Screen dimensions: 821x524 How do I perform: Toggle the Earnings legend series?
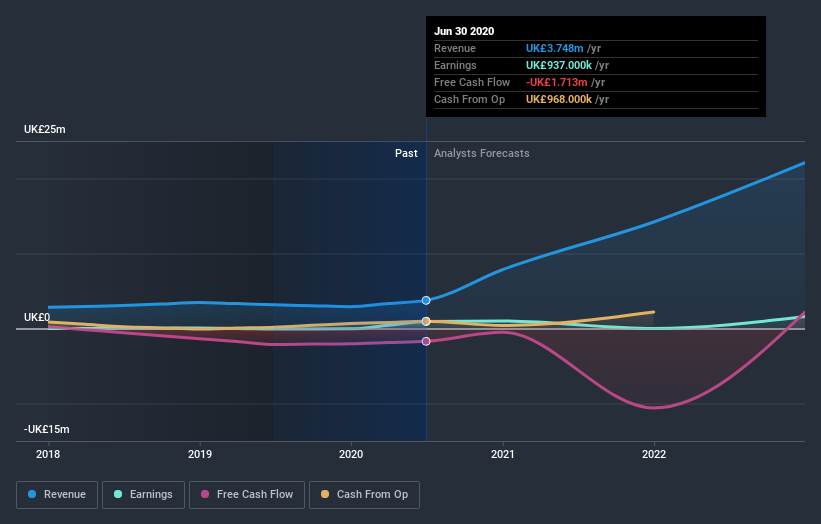tap(143, 495)
